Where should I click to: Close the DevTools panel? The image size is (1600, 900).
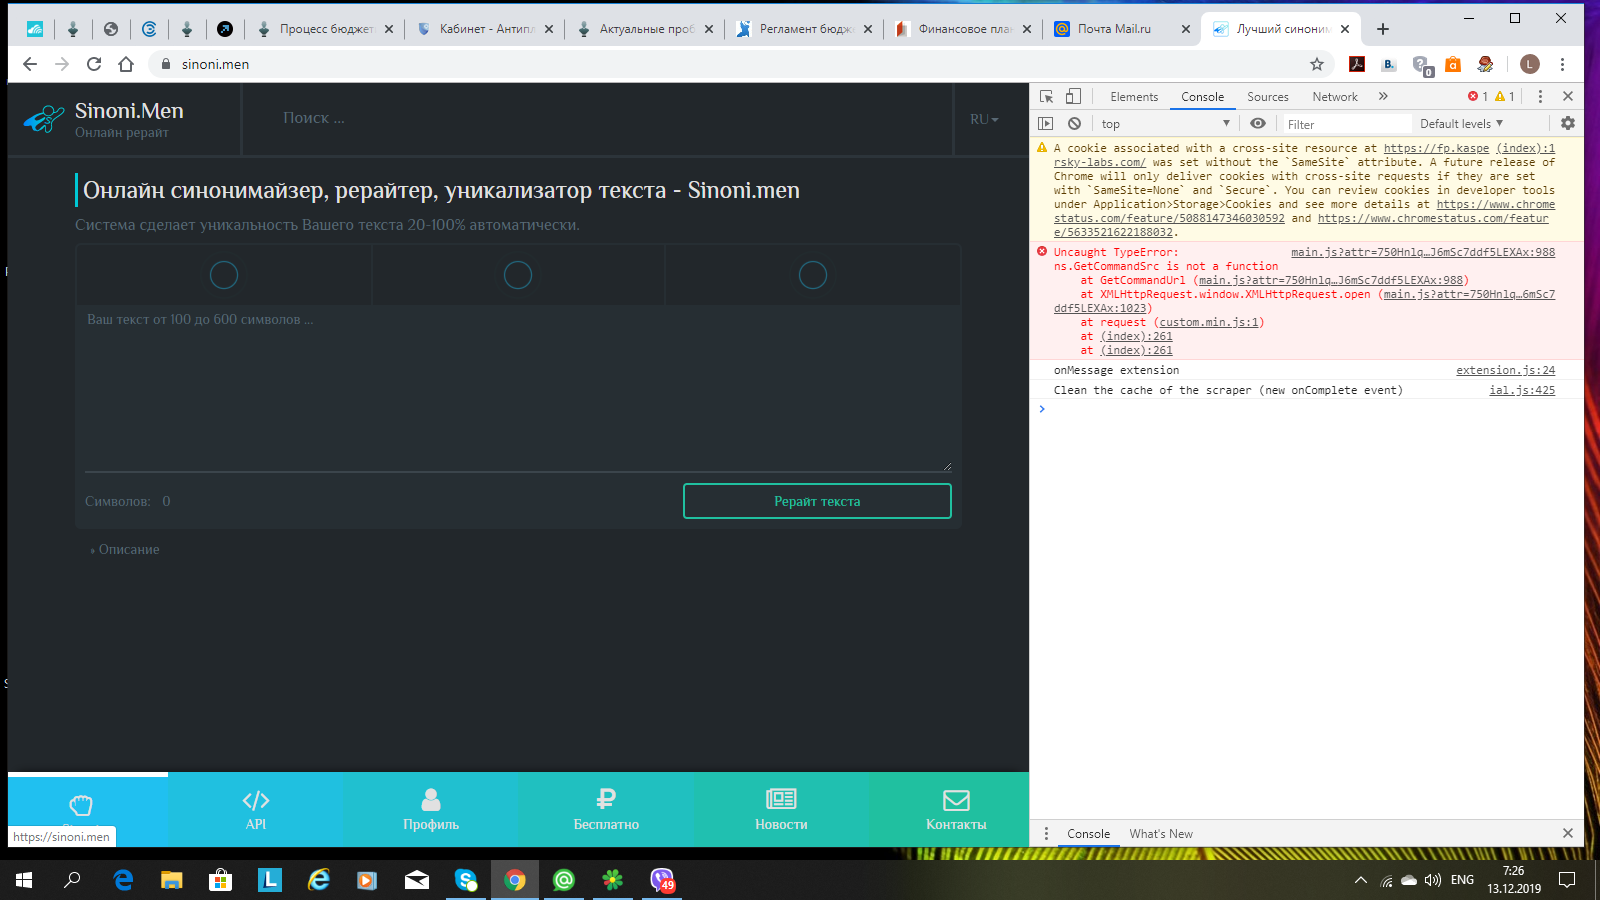1567,96
